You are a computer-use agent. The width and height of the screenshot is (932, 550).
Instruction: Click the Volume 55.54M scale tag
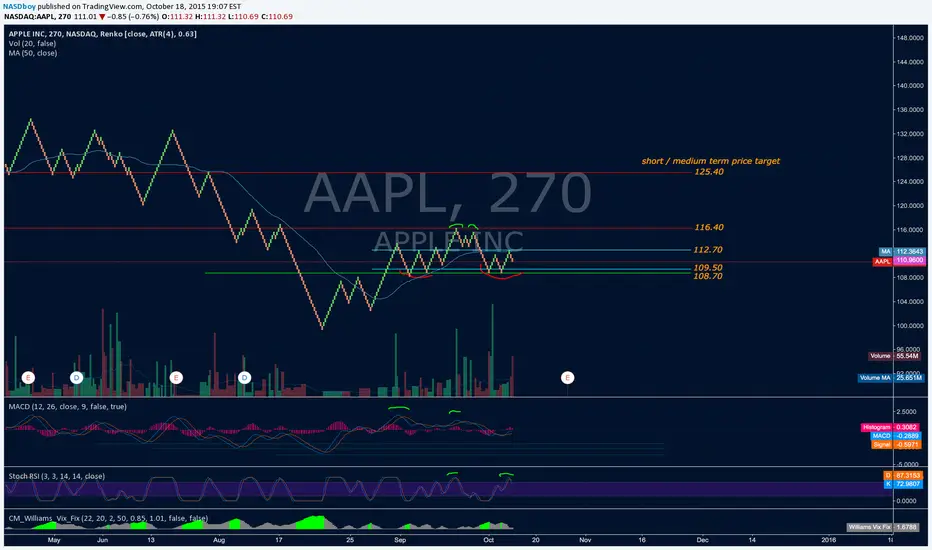pos(895,356)
